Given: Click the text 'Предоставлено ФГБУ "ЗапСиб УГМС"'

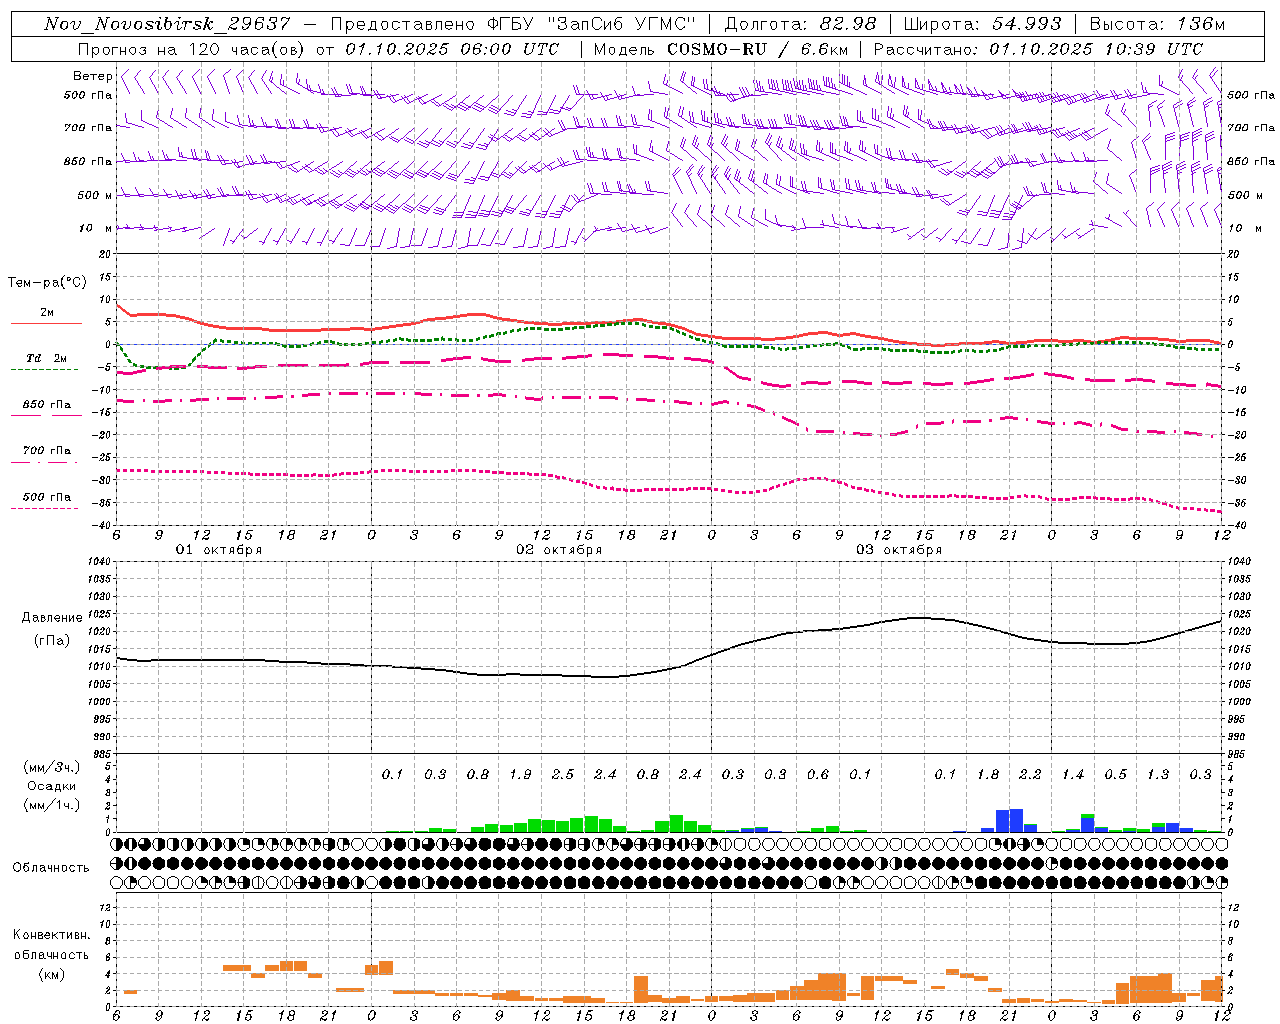Looking at the screenshot, I should coord(514,24).
